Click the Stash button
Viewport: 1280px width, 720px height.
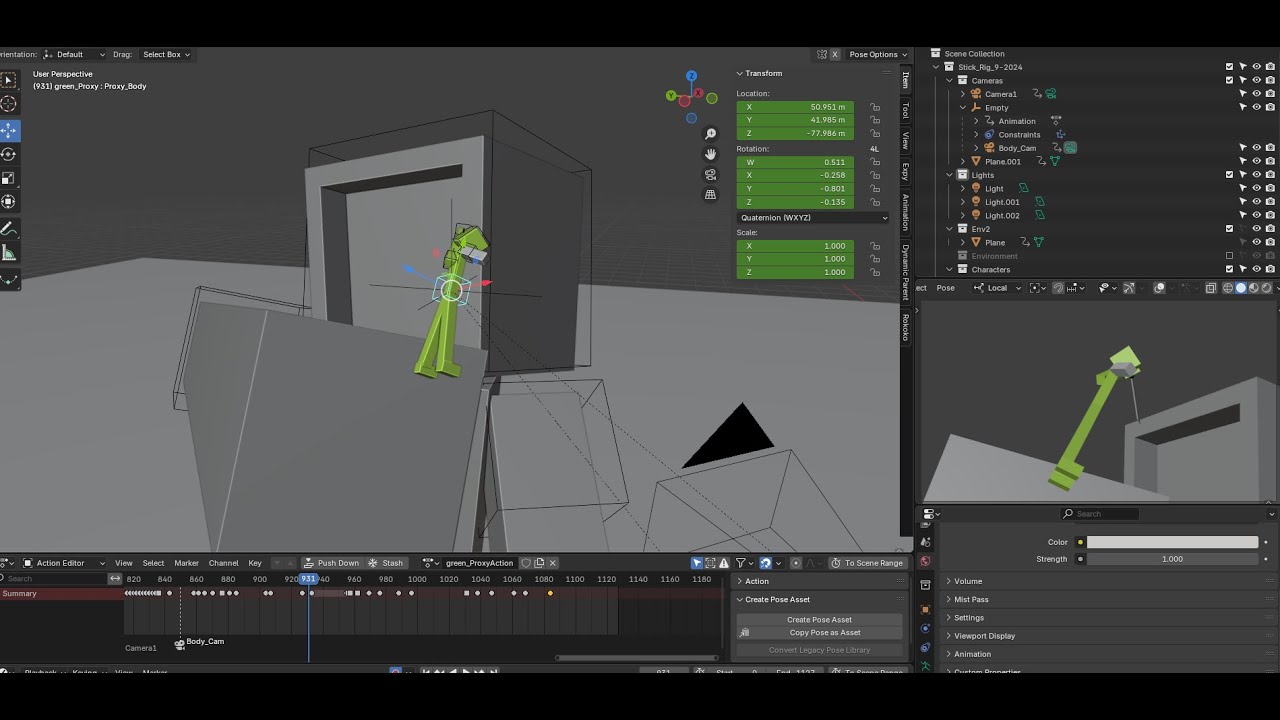(x=385, y=563)
